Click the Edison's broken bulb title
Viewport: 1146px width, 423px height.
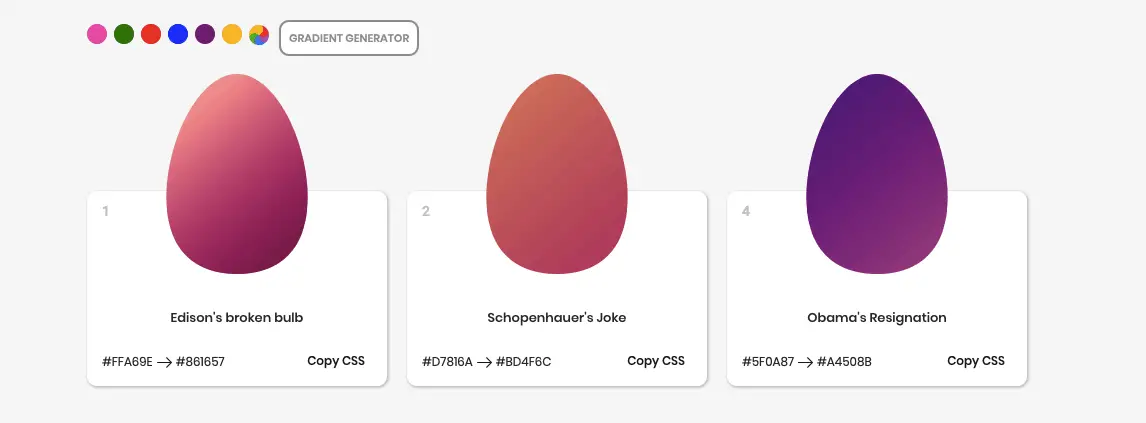coord(237,318)
